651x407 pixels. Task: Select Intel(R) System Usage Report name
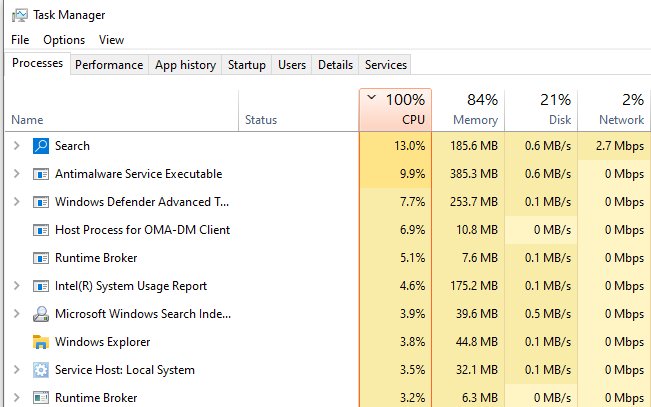click(x=131, y=286)
